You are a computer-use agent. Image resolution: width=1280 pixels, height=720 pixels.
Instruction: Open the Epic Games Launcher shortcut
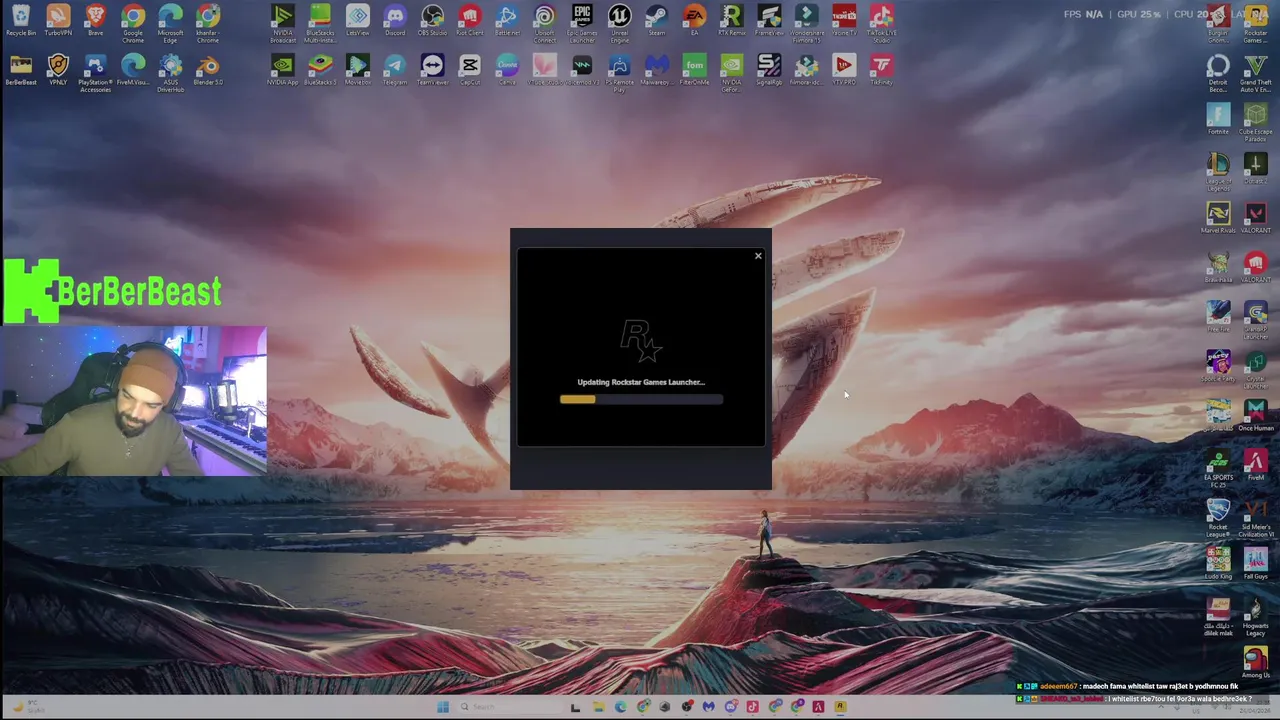(582, 22)
